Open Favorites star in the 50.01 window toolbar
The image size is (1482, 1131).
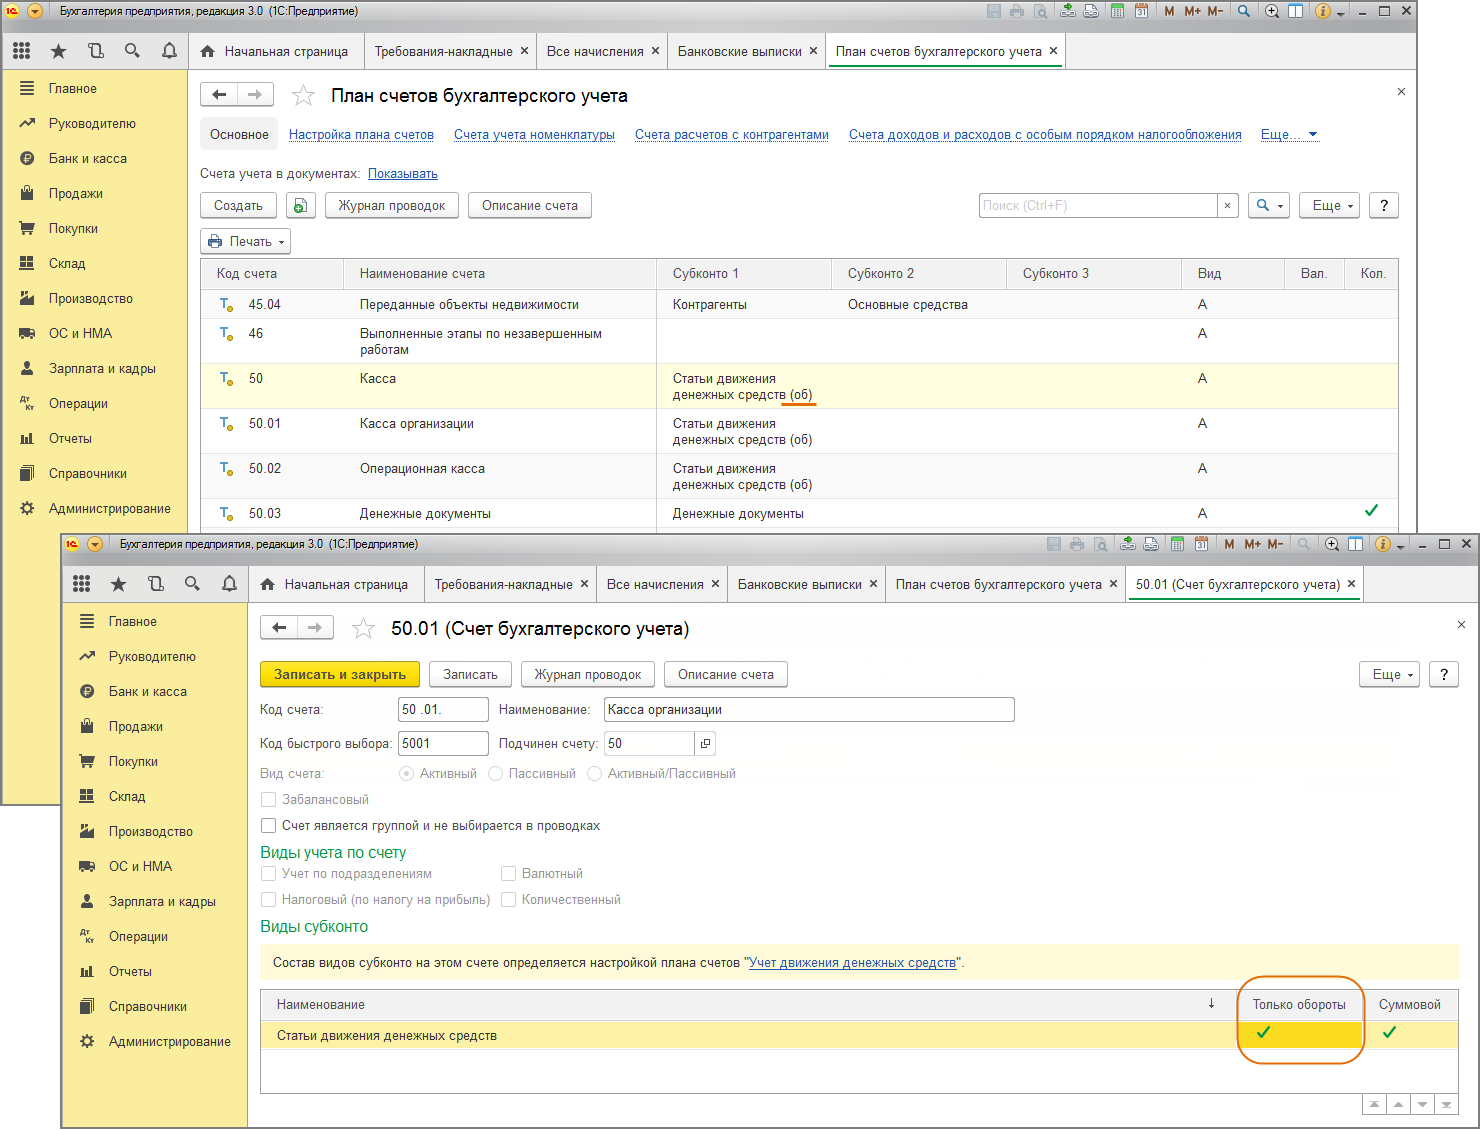[x=119, y=584]
